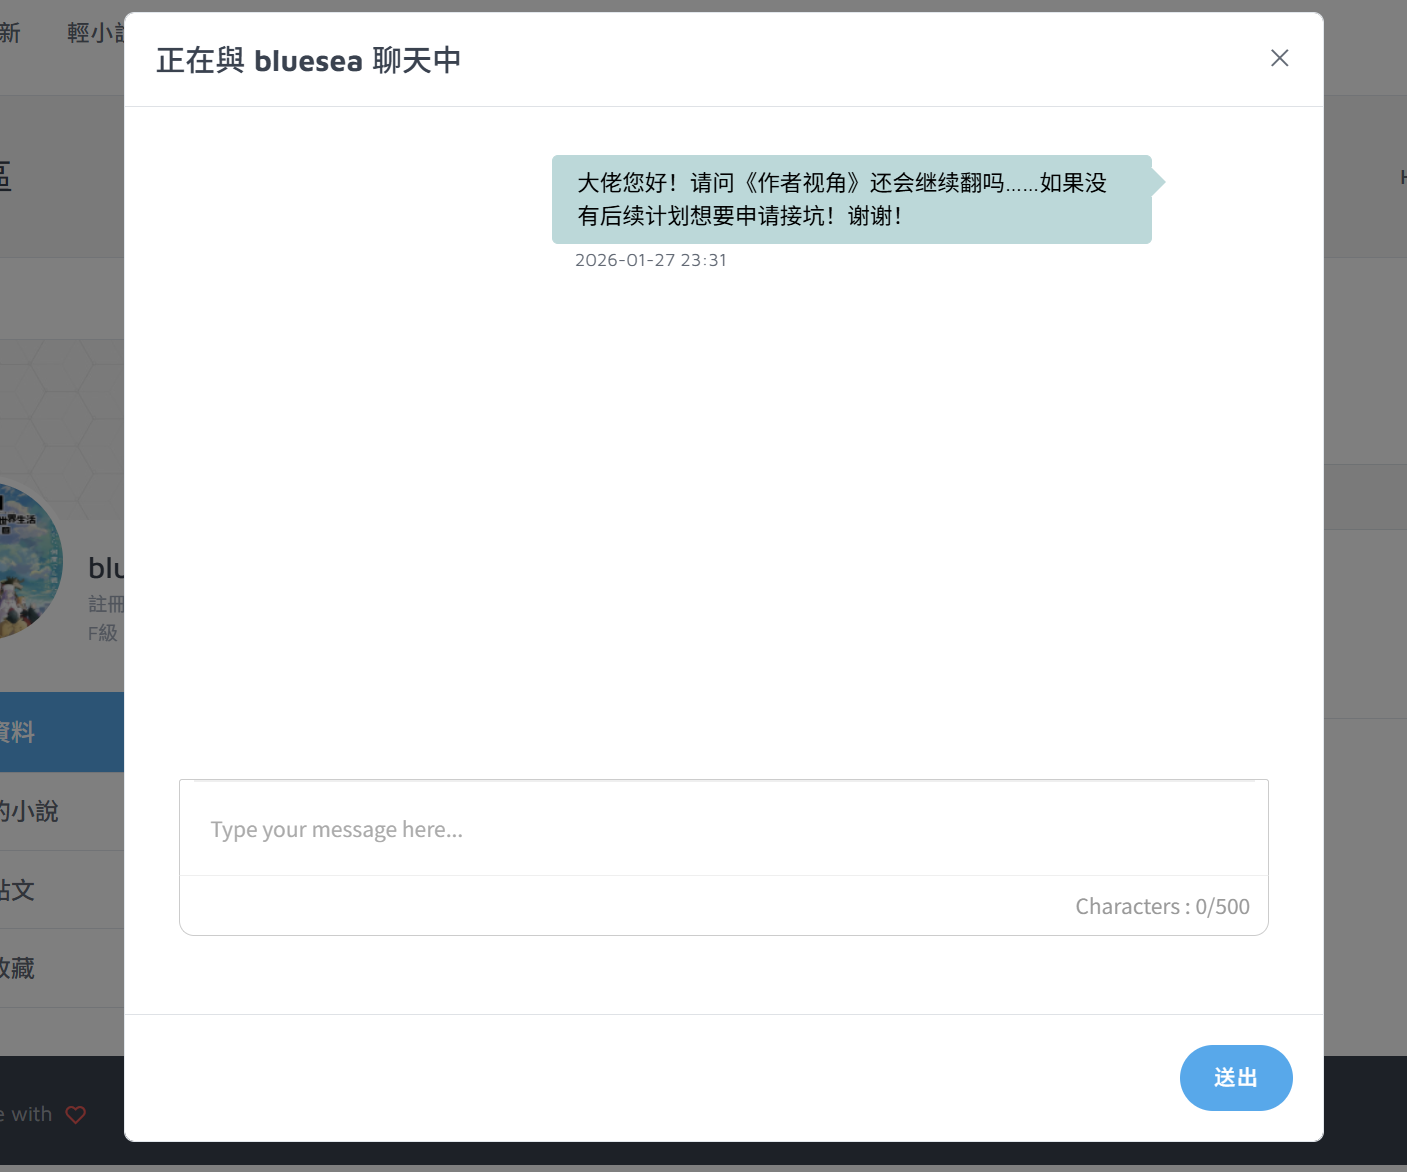Click the red heart icon in footer
The width and height of the screenshot is (1407, 1172).
76,1114
